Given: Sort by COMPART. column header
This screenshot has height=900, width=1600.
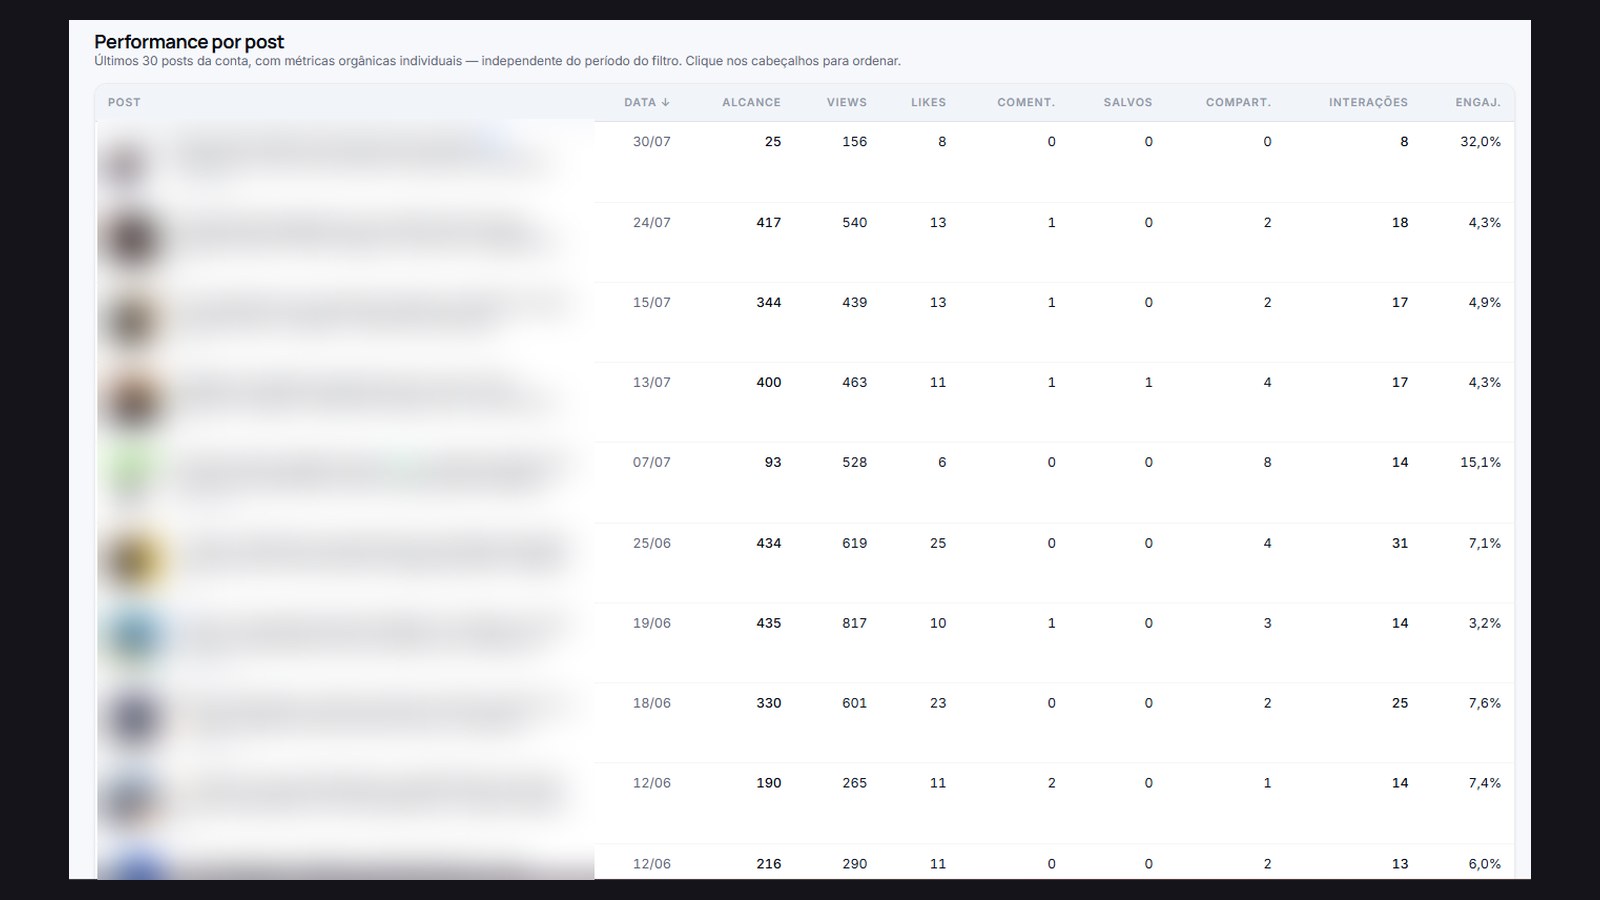Looking at the screenshot, I should point(1238,102).
